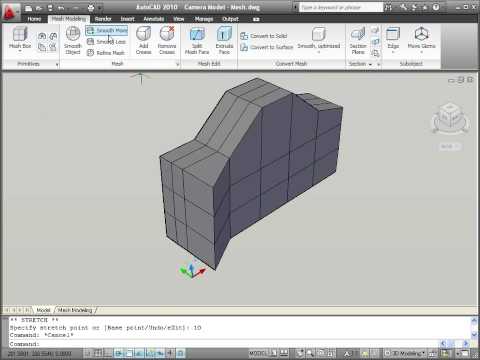The height and width of the screenshot is (360, 480).
Task: Click the ViewCube navigation widget
Action: click(x=451, y=118)
